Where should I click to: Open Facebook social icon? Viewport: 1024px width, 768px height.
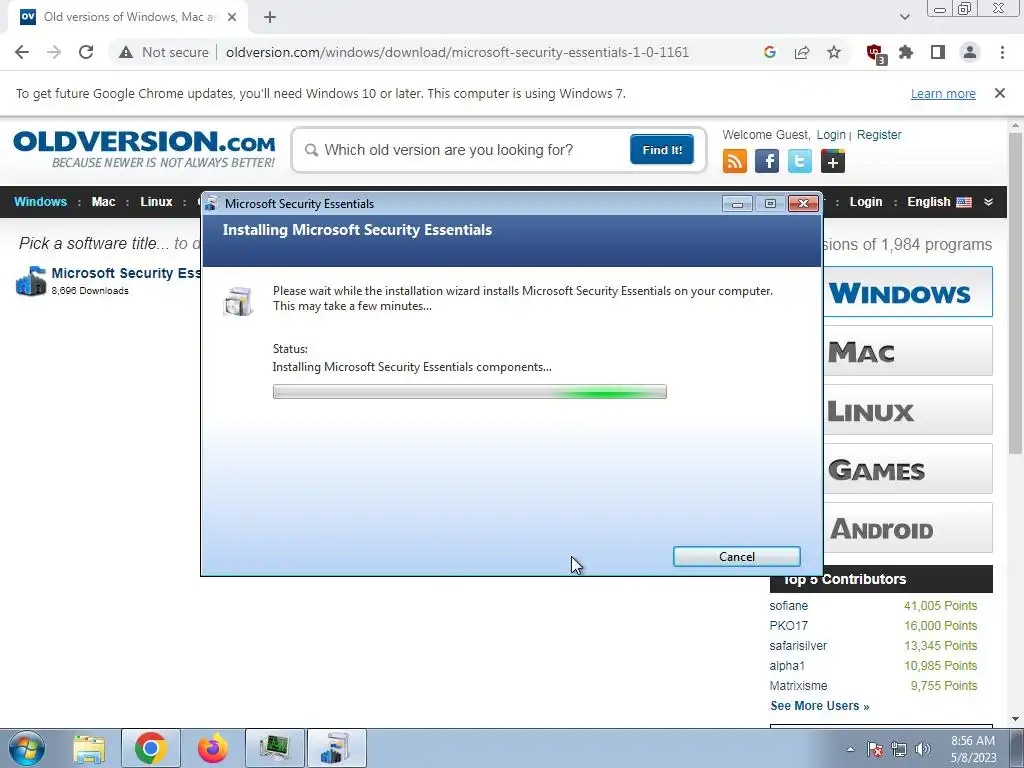click(767, 161)
